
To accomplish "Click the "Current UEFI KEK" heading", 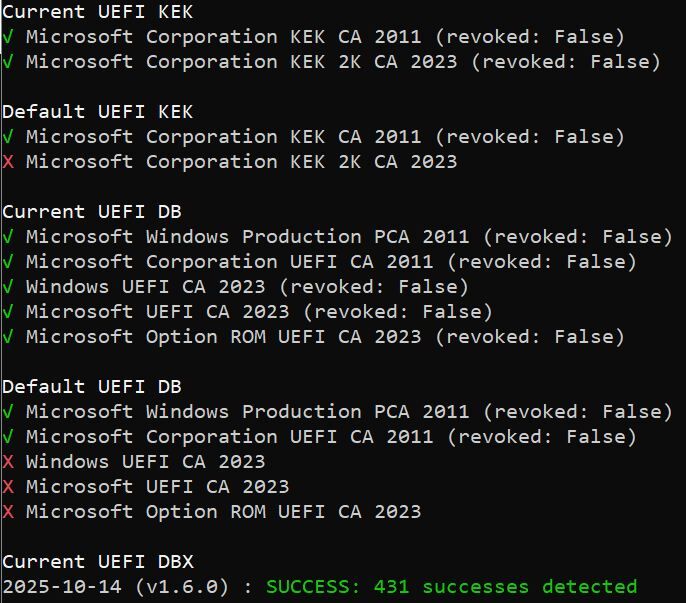I will pos(98,12).
